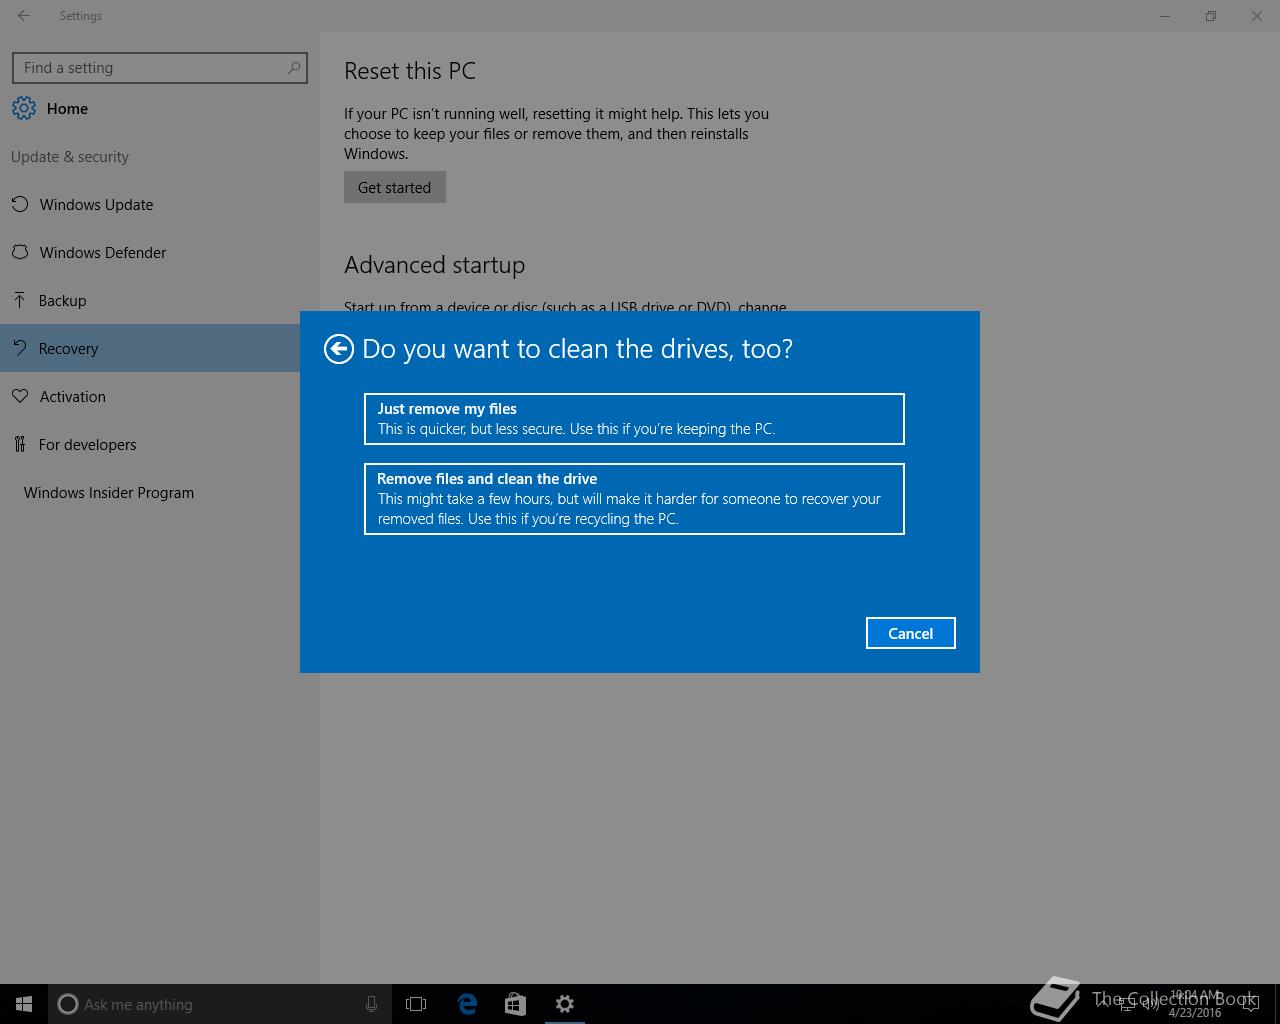Click the Backup upload arrow icon

pyautogui.click(x=19, y=300)
